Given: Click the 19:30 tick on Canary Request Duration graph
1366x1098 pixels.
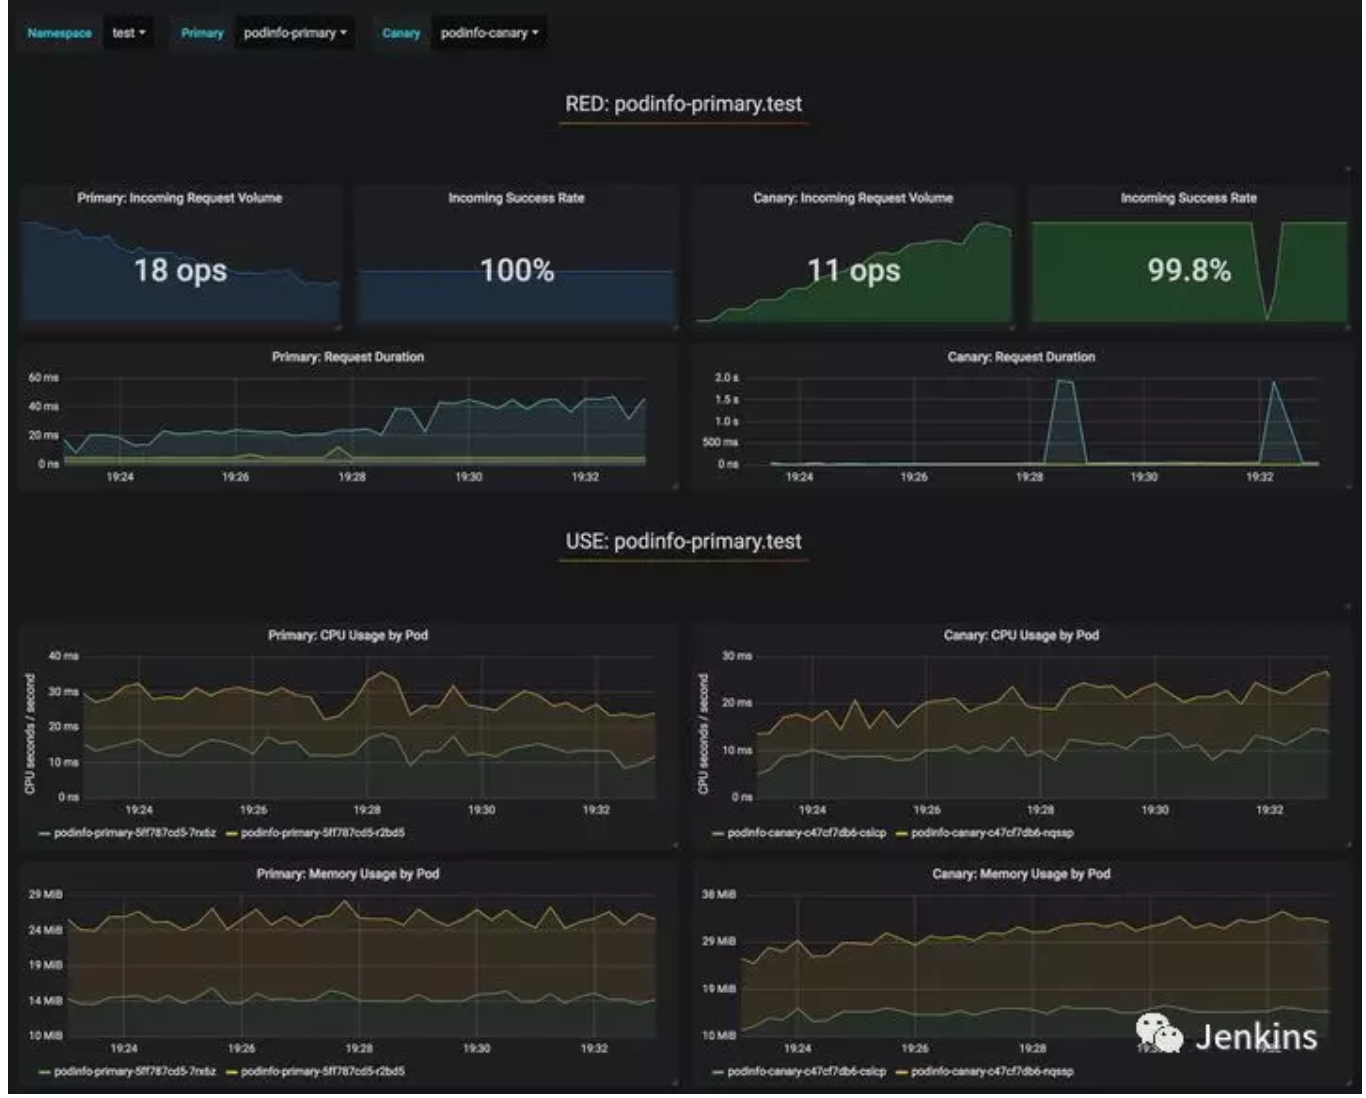Looking at the screenshot, I should click(1144, 477).
